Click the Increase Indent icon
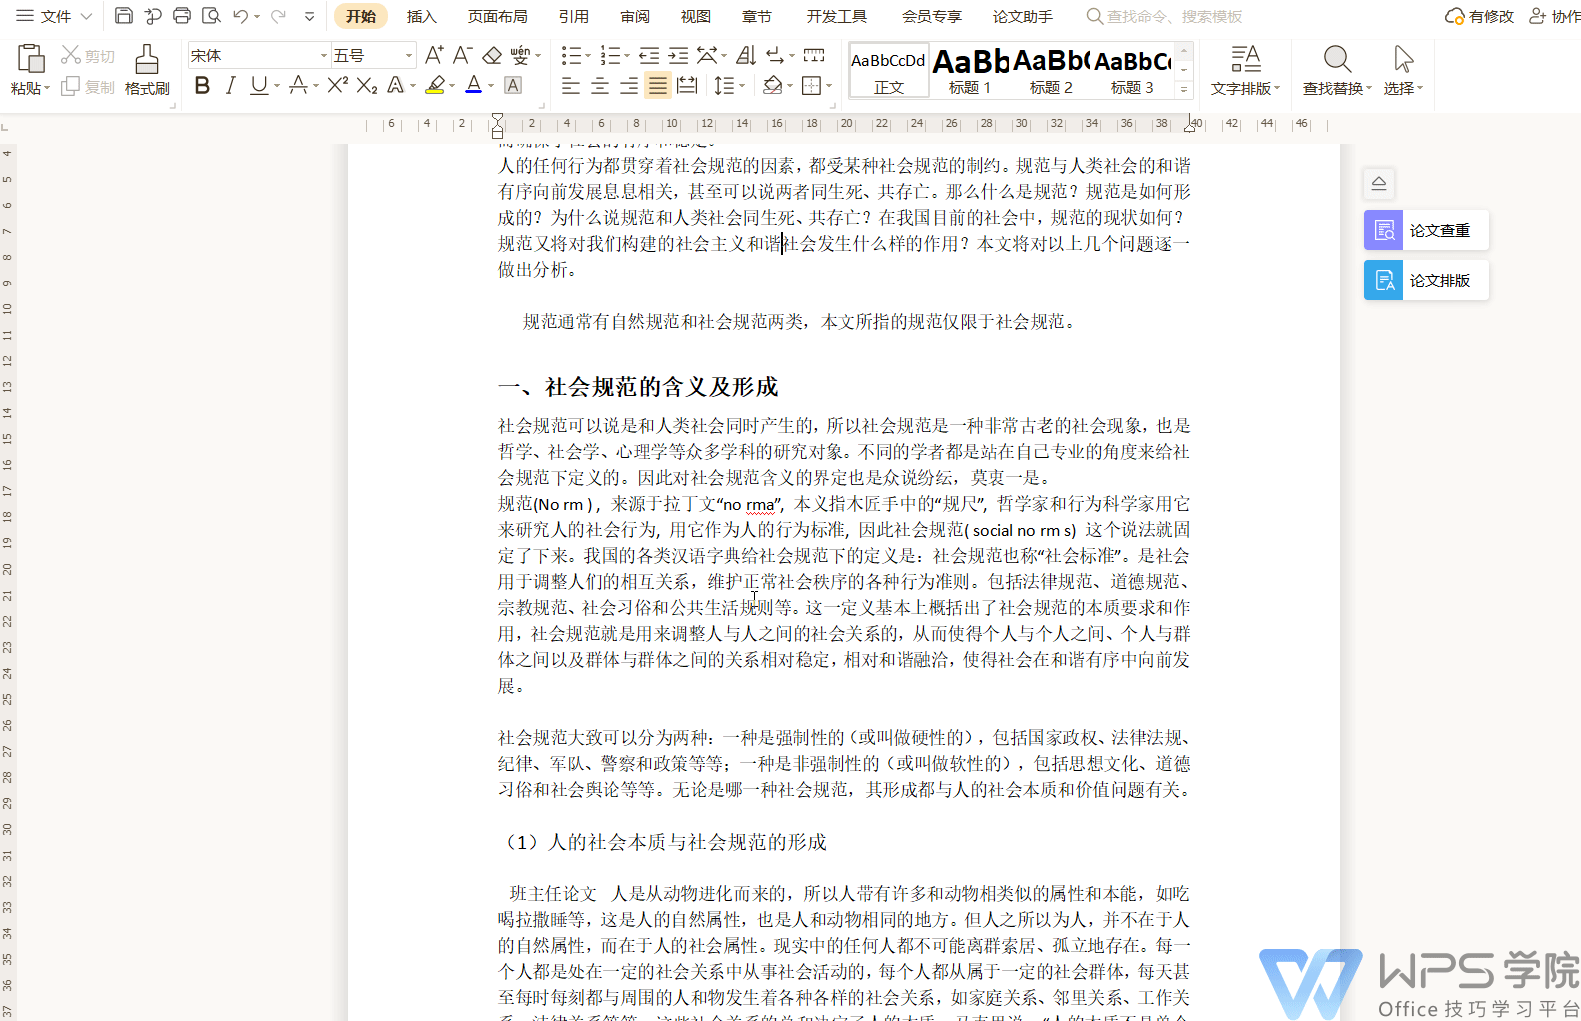This screenshot has width=1581, height=1021. point(678,55)
